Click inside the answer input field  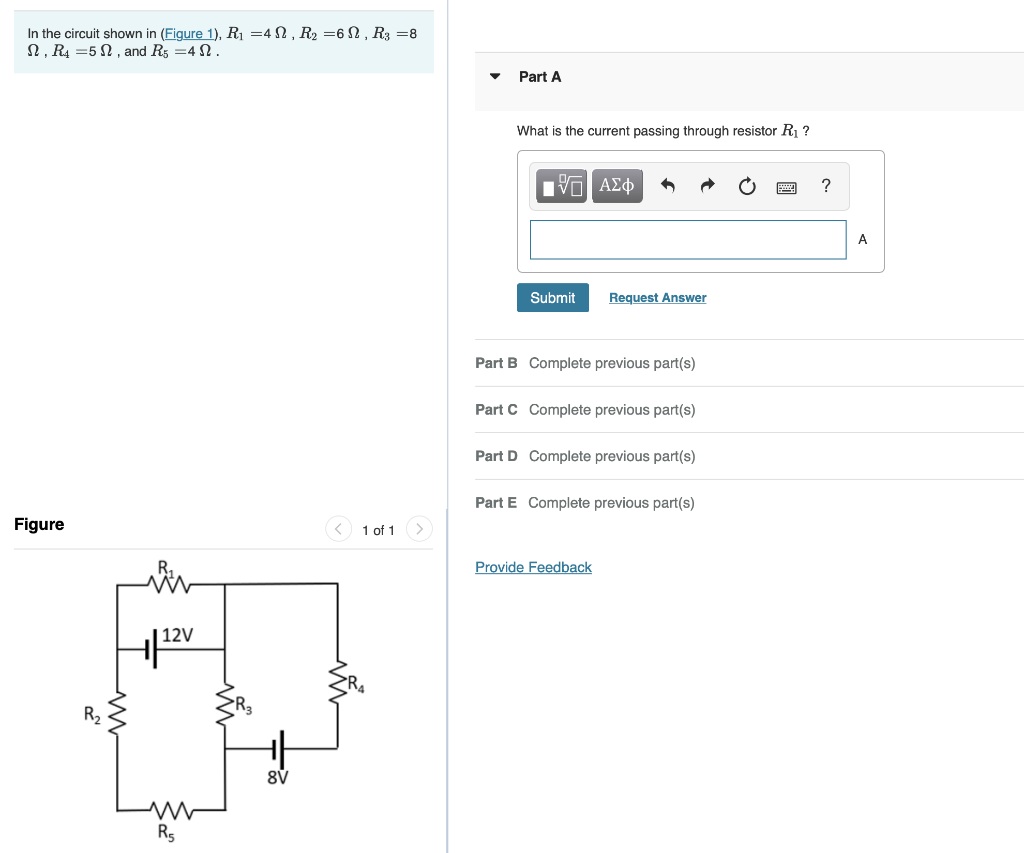pyautogui.click(x=687, y=239)
